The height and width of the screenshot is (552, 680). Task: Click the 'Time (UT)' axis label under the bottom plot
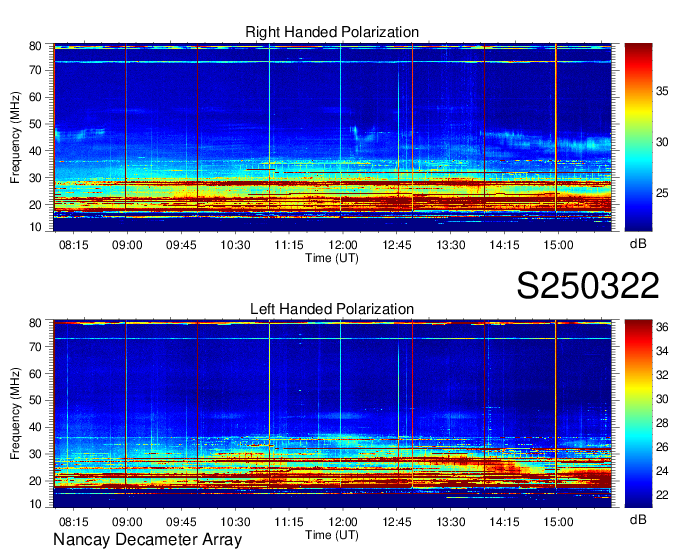[x=332, y=535]
